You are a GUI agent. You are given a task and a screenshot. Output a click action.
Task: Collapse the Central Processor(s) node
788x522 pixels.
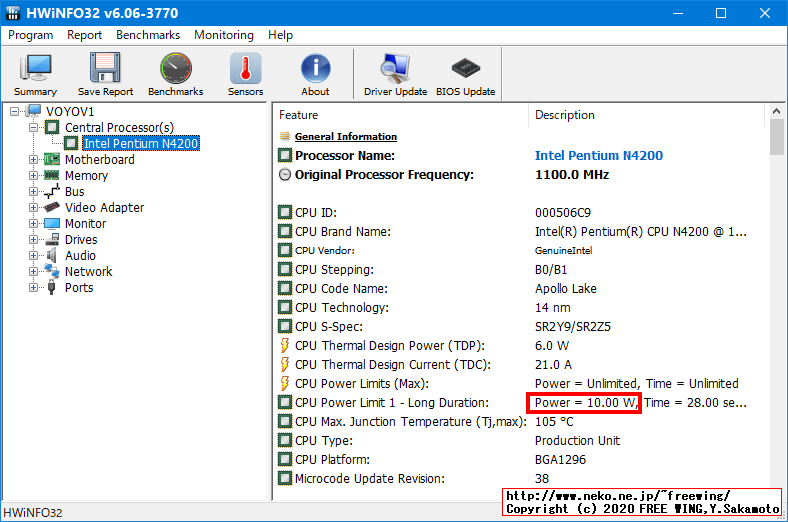pyautogui.click(x=33, y=128)
